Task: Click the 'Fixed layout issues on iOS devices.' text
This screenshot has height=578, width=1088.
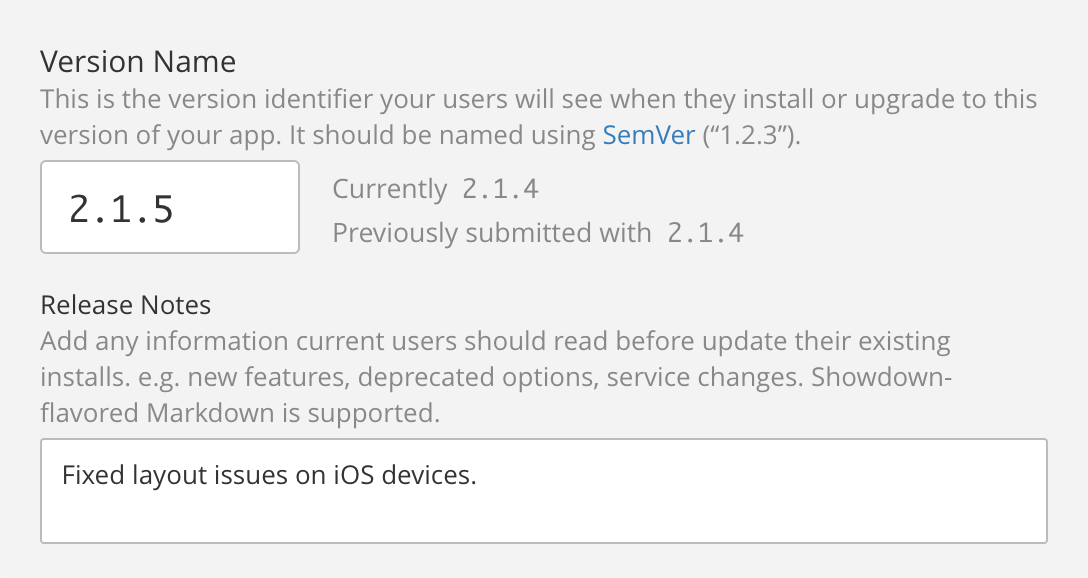Action: (x=269, y=475)
